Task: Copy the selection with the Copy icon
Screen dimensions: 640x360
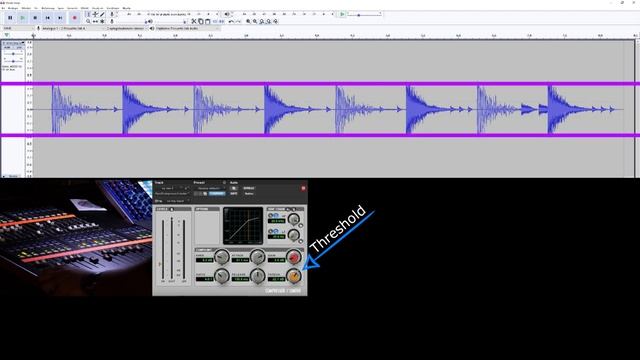Action: 200,21
